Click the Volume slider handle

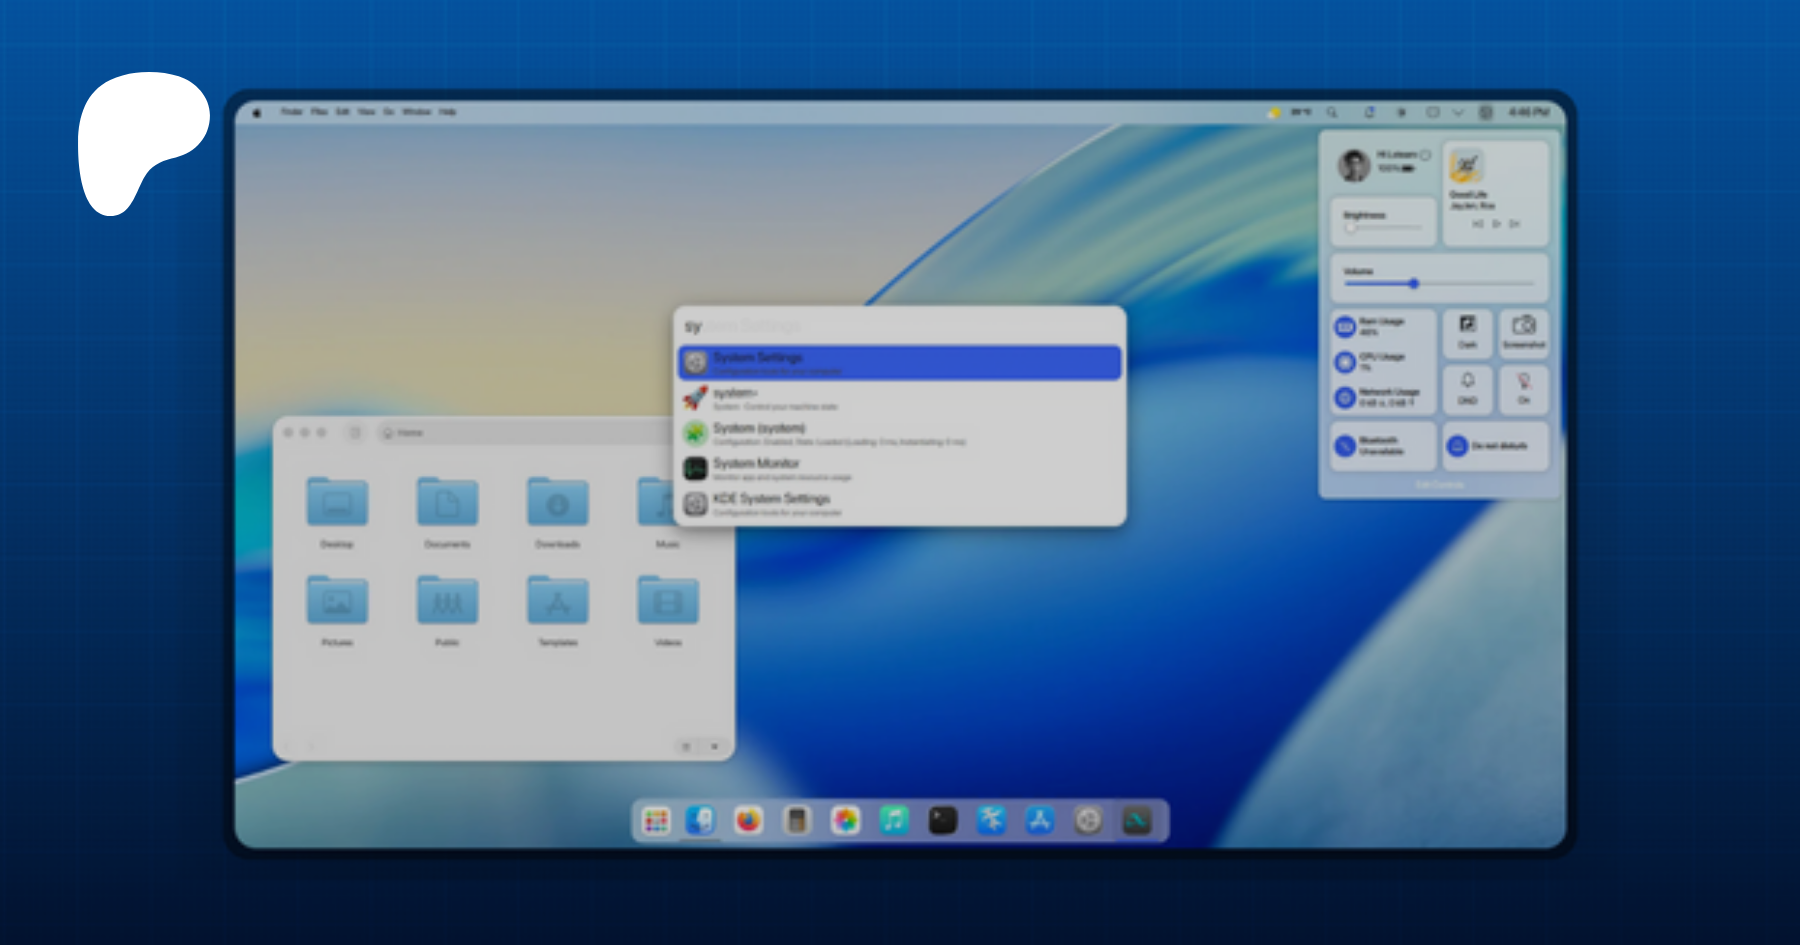1414,284
